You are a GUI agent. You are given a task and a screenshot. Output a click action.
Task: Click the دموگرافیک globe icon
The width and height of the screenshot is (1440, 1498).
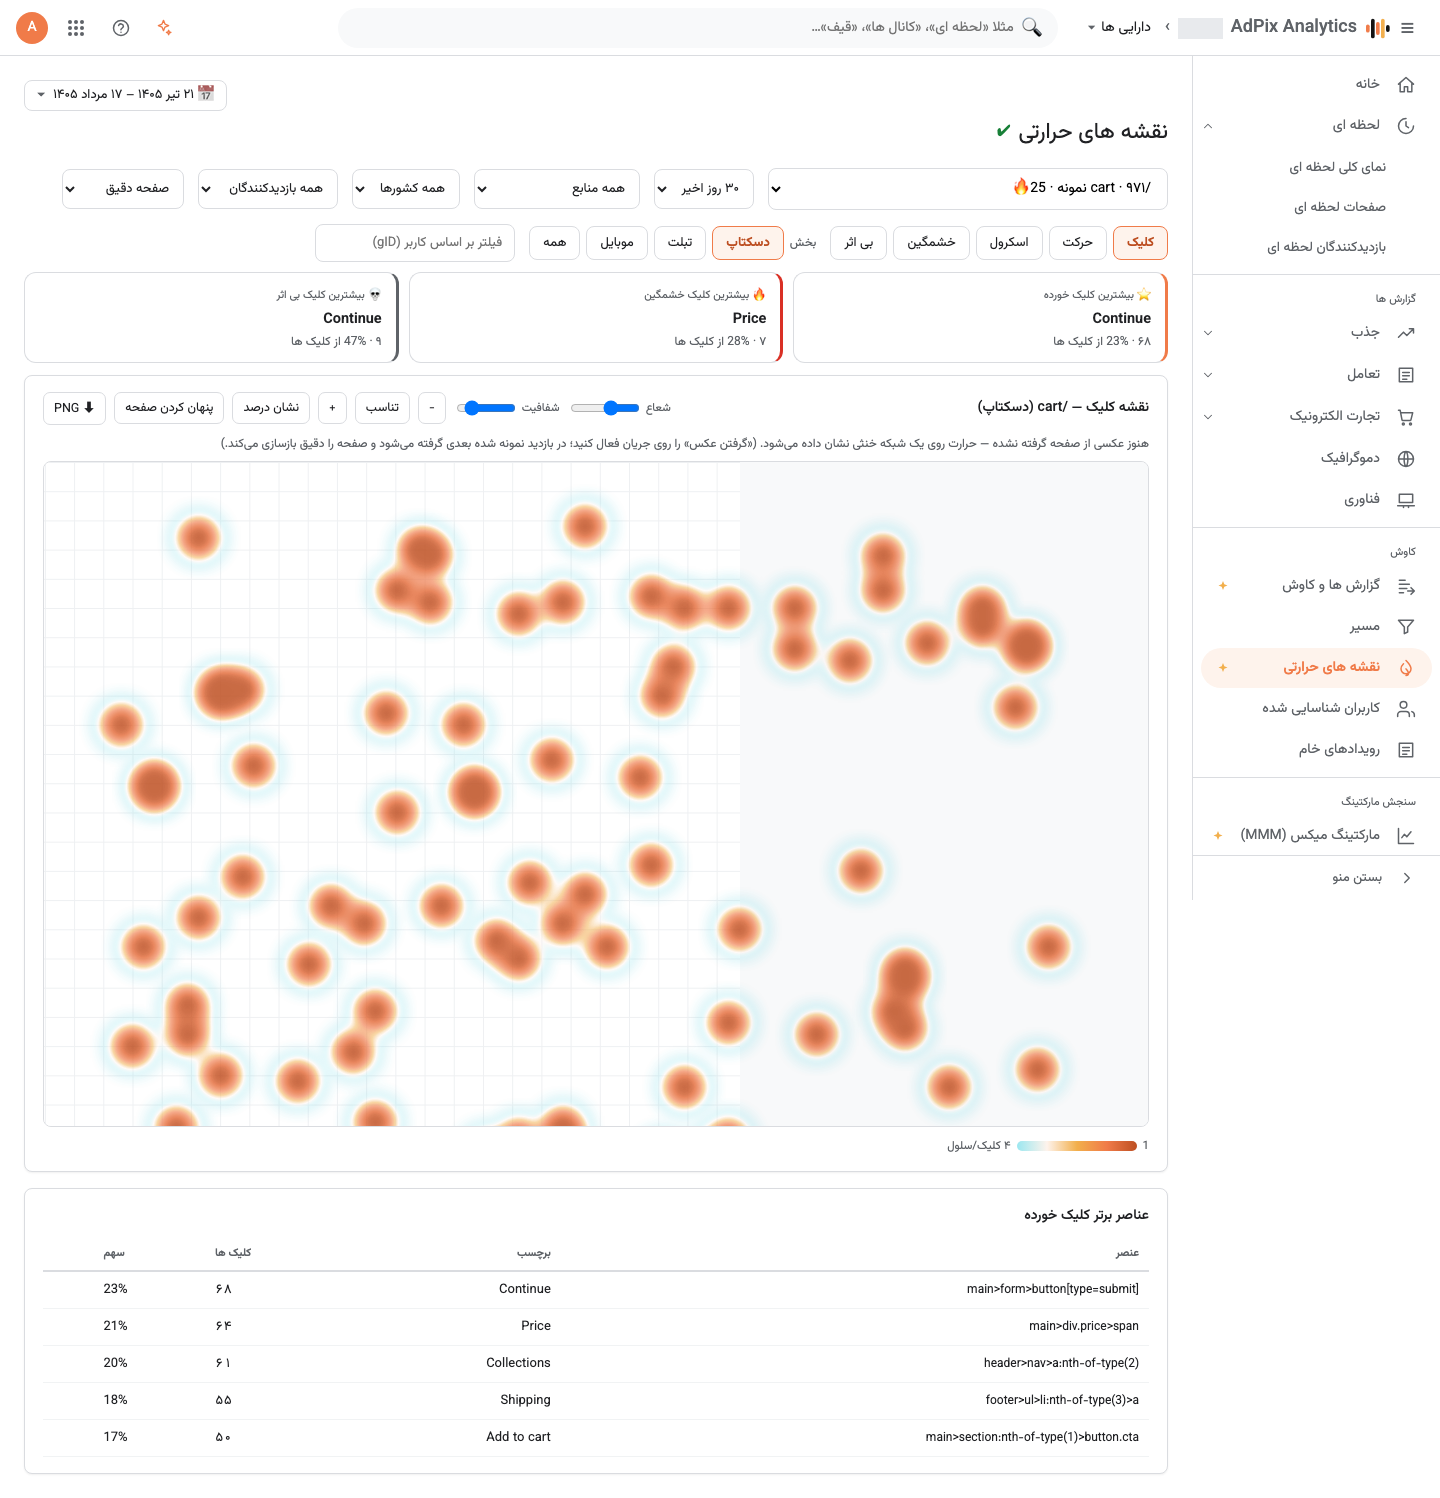point(1406,459)
